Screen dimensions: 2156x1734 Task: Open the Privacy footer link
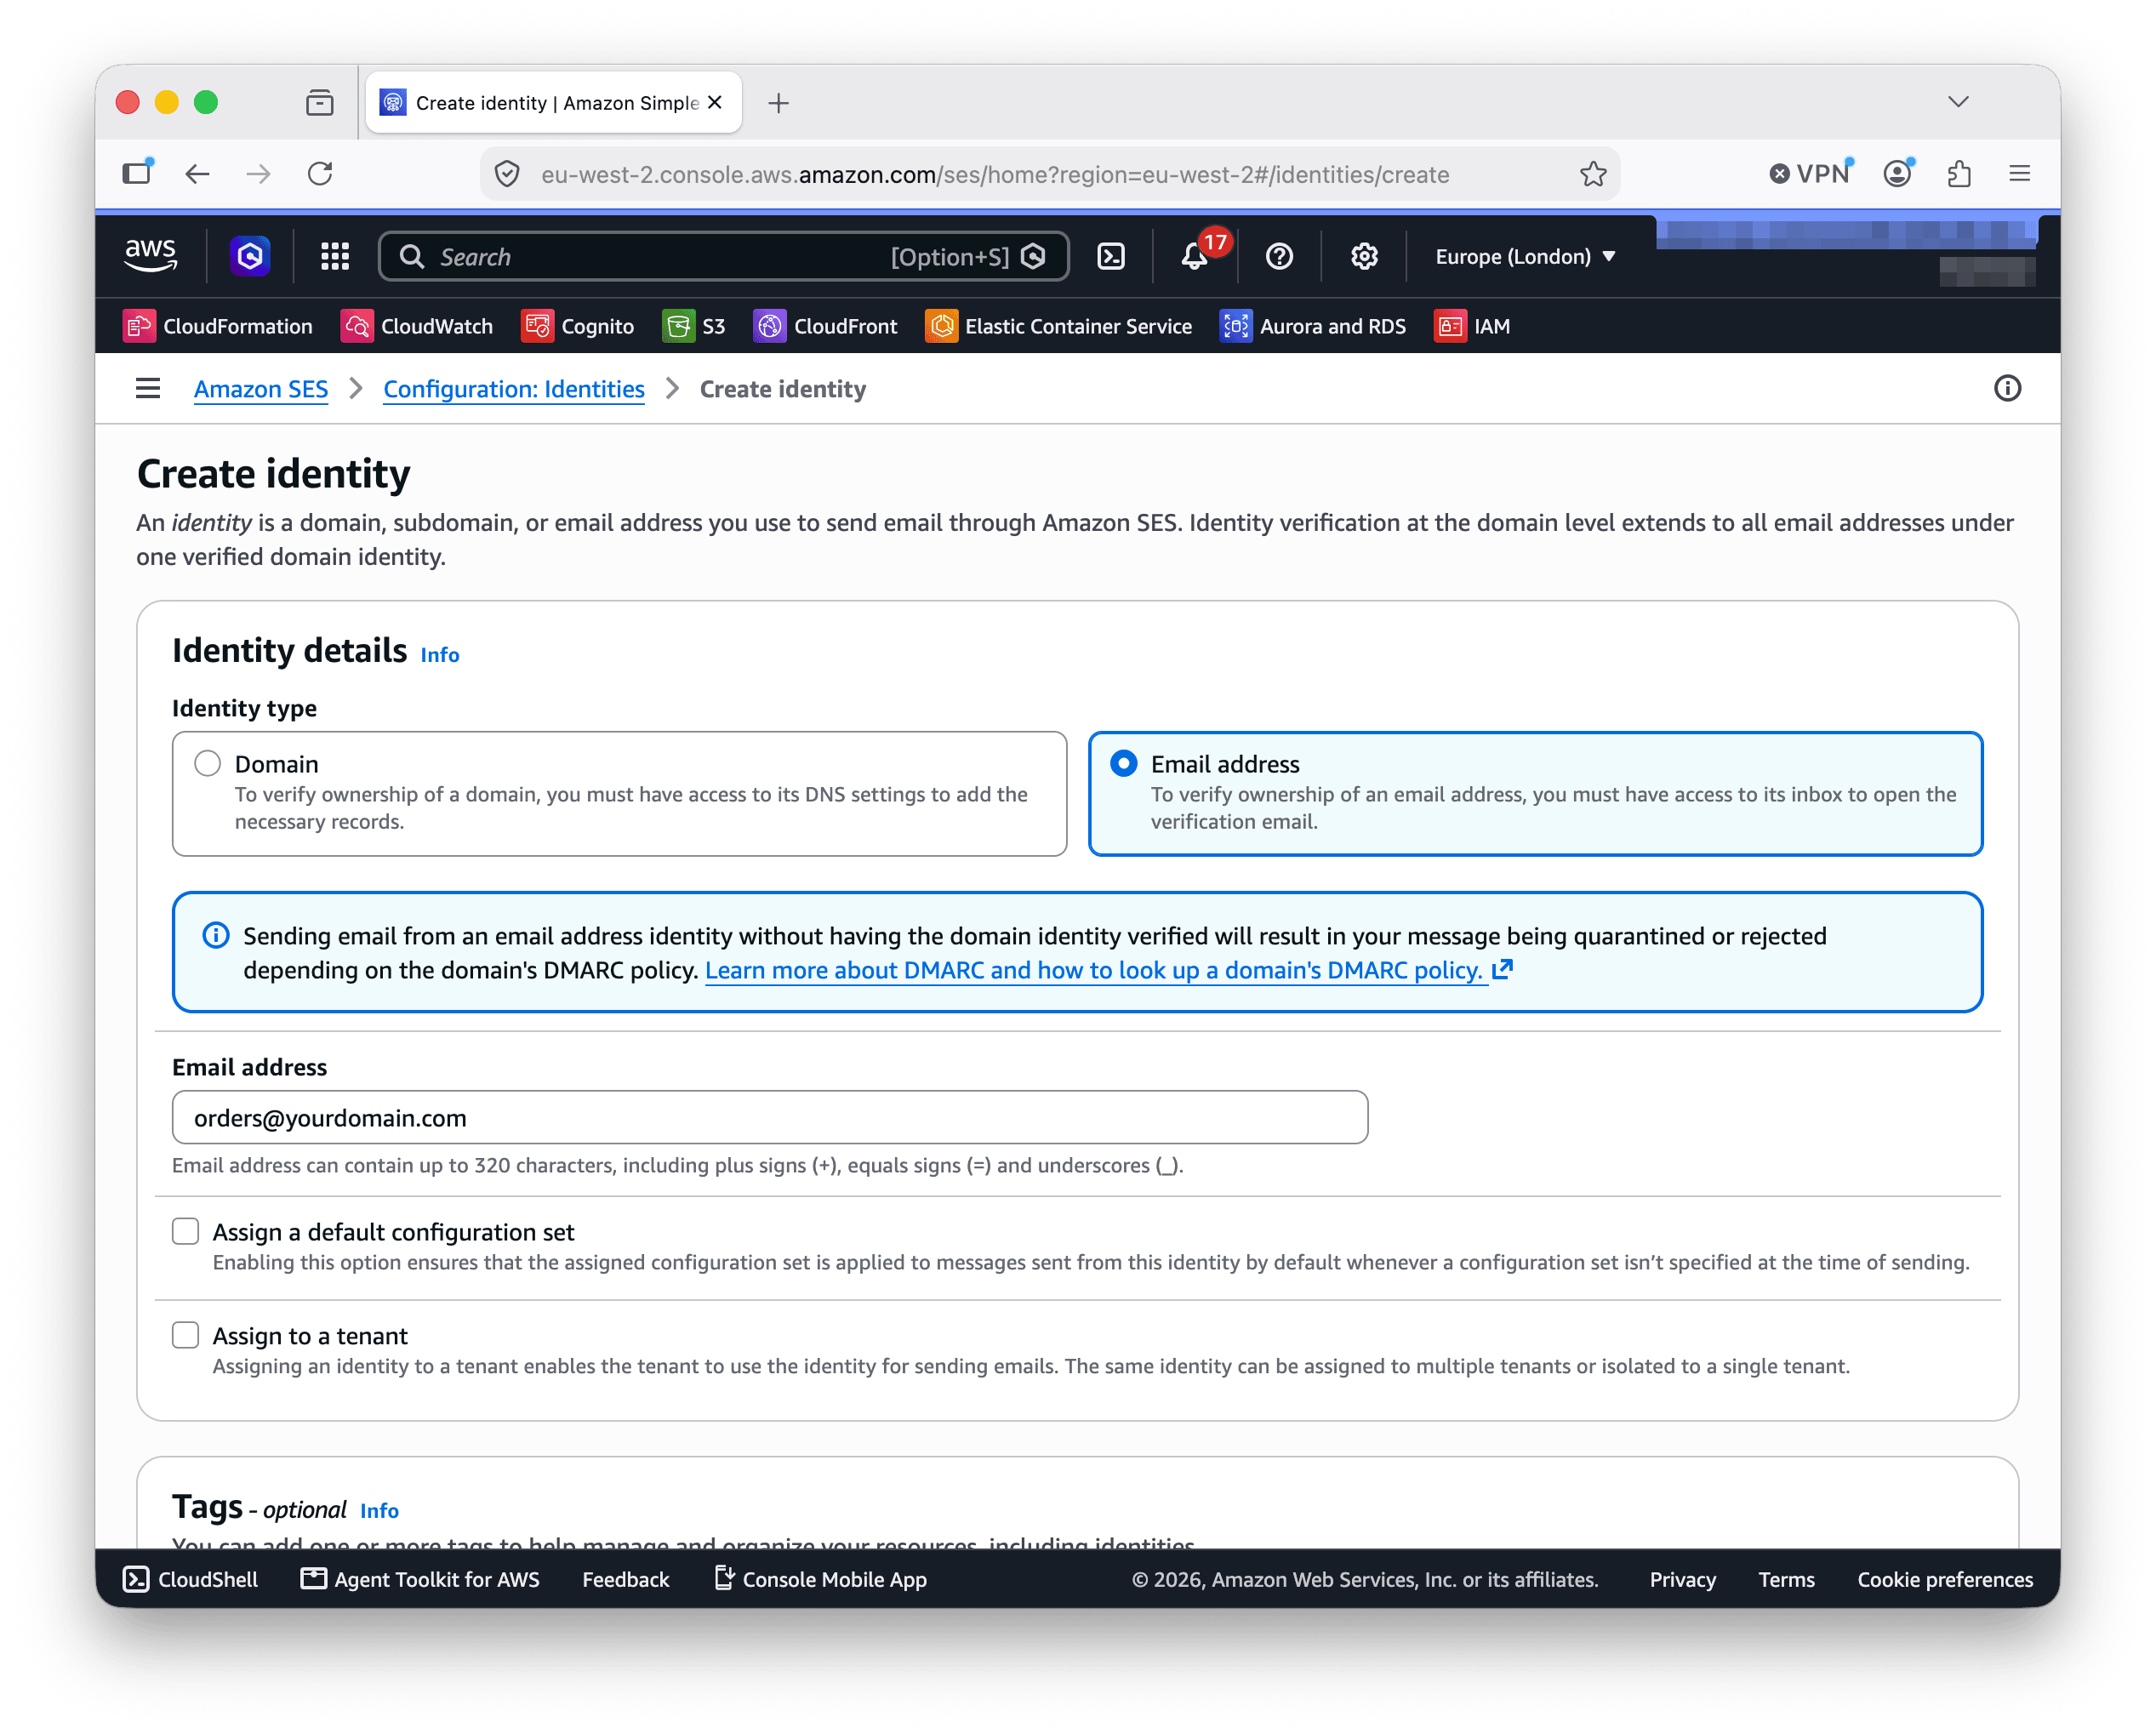1682,1579
